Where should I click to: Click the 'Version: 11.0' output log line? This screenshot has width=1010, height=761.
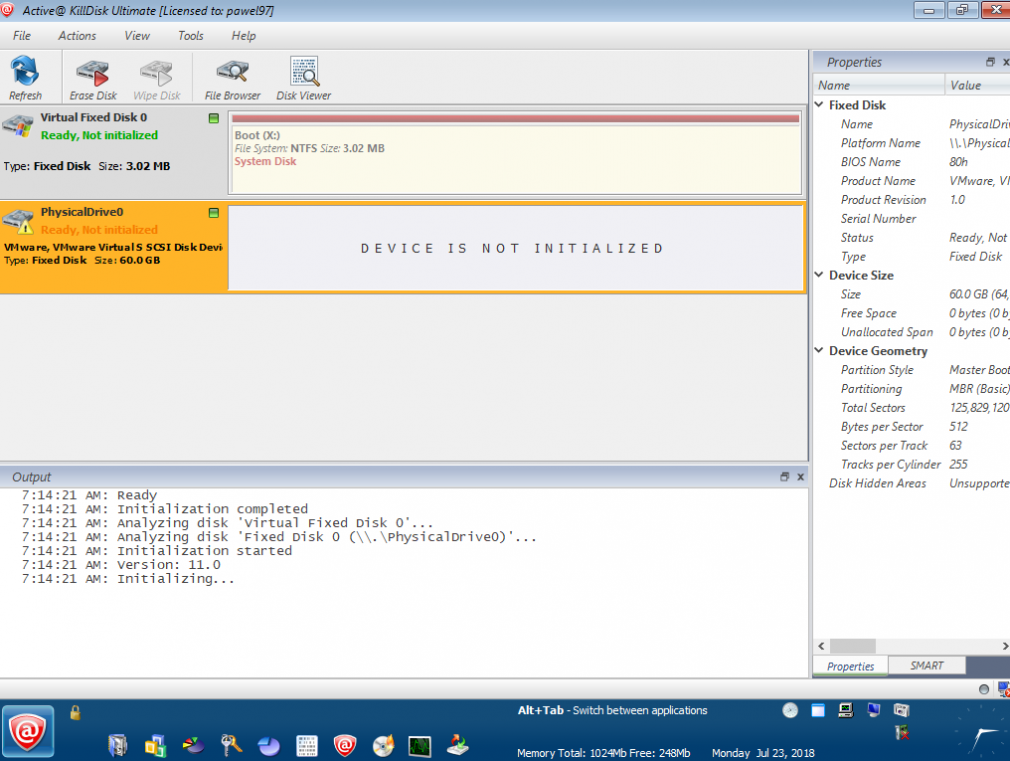point(121,565)
